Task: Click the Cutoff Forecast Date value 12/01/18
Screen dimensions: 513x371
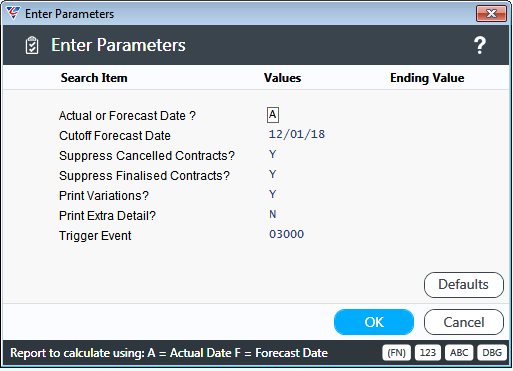Action: 297,134
